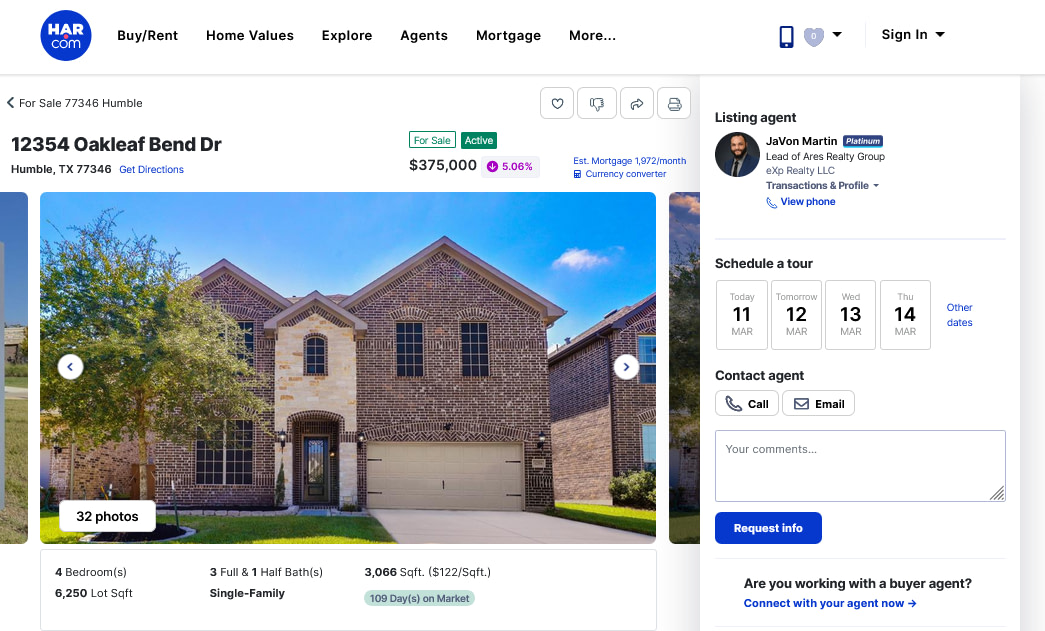This screenshot has height=631, width=1045.
Task: Choose Wed 13 MAR tour date
Action: pos(850,315)
